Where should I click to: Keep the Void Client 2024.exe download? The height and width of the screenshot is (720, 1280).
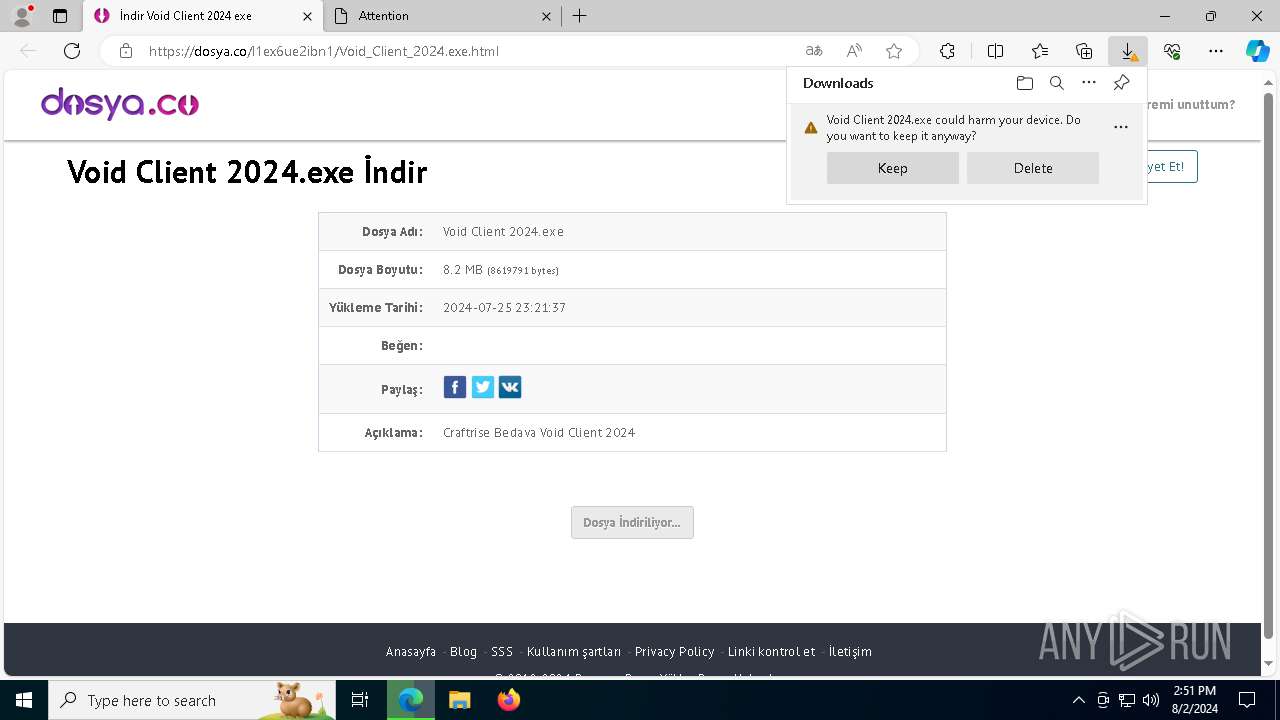pos(893,168)
